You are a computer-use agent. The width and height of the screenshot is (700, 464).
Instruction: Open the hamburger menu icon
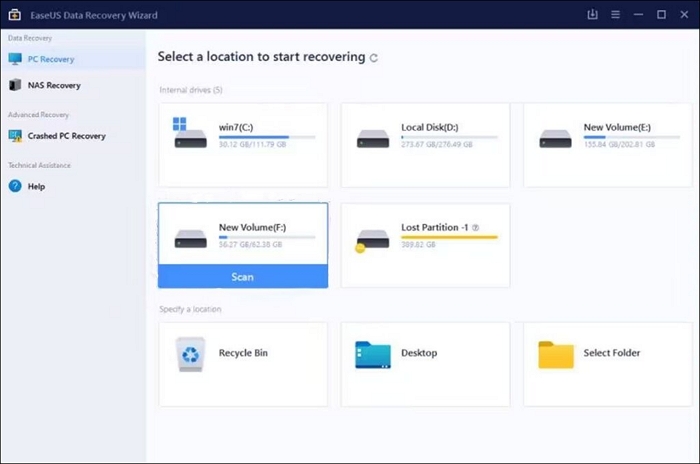tap(615, 15)
